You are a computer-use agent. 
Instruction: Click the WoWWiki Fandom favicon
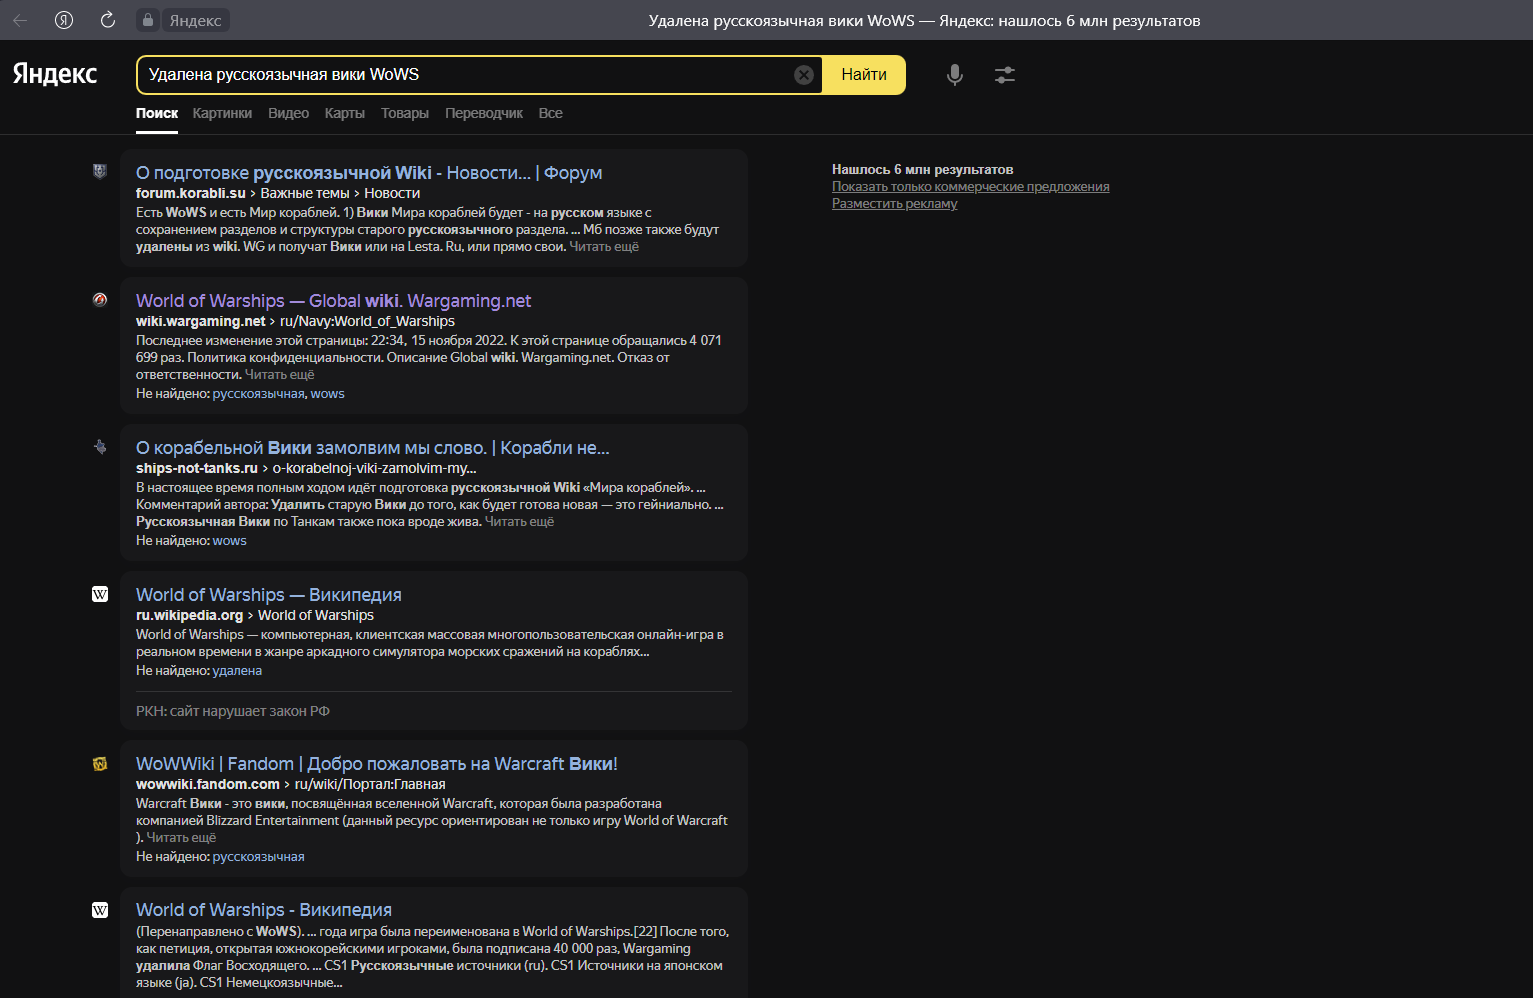point(100,763)
